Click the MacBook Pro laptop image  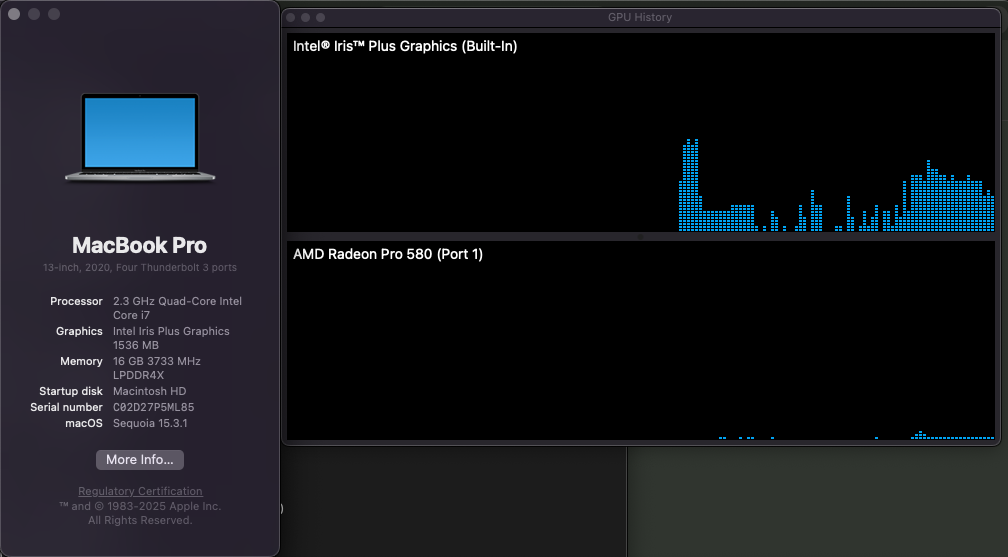tap(140, 138)
